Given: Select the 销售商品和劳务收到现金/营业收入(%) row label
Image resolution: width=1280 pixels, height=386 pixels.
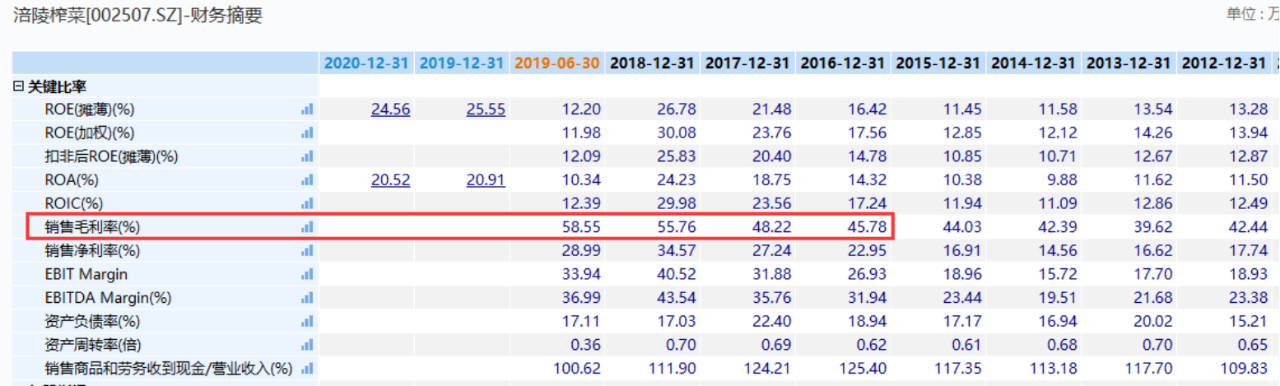Looking at the screenshot, I should tap(168, 368).
